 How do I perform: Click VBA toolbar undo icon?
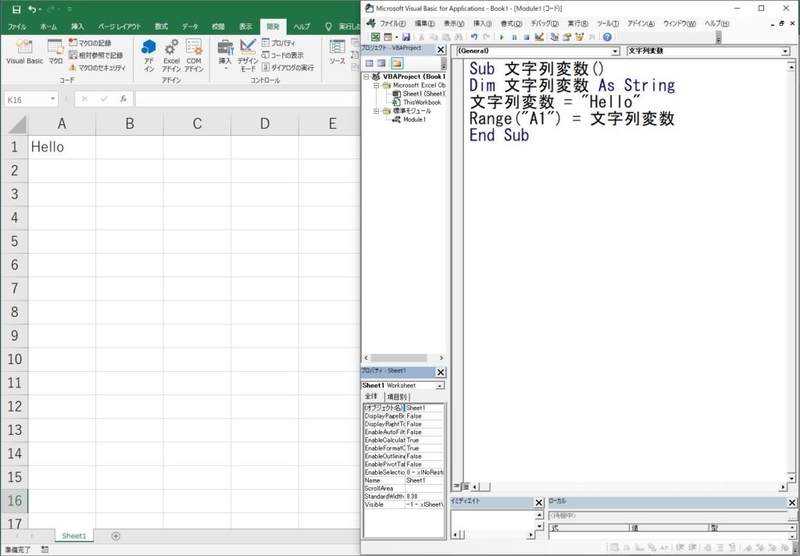click(474, 37)
